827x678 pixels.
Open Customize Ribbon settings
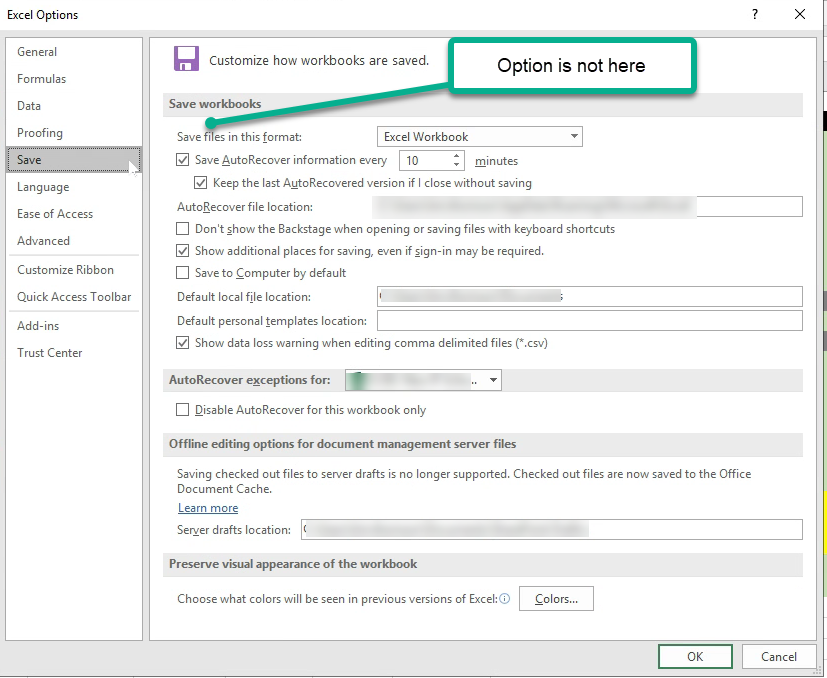tap(60, 269)
